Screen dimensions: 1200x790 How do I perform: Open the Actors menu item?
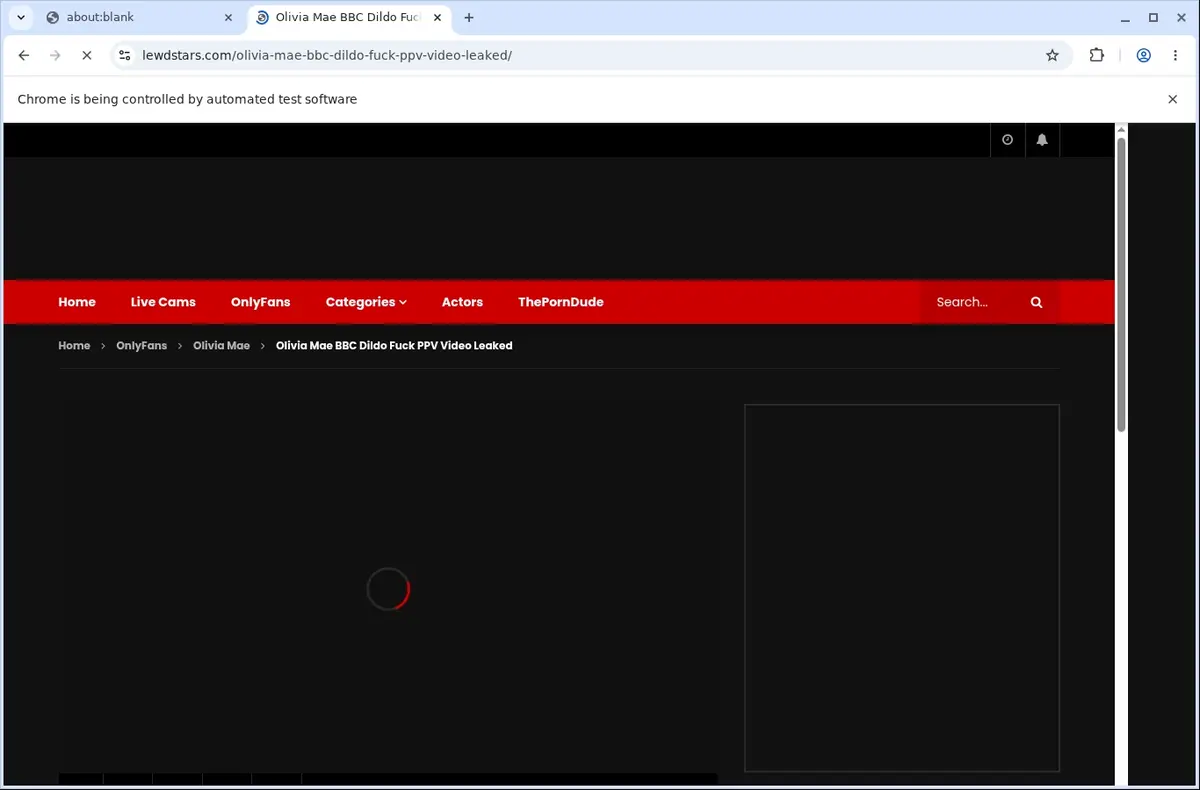[x=462, y=302]
